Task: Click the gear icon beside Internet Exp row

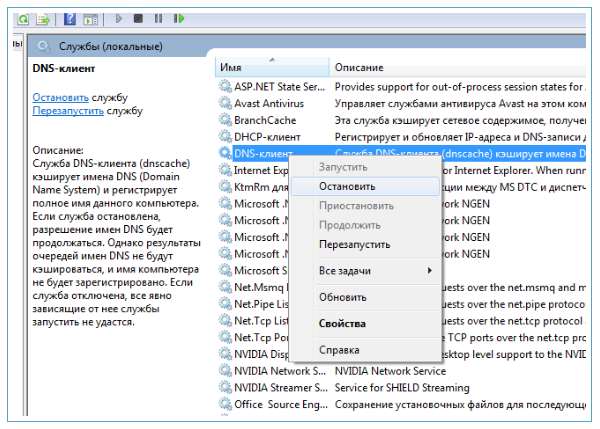Action: 225,170
